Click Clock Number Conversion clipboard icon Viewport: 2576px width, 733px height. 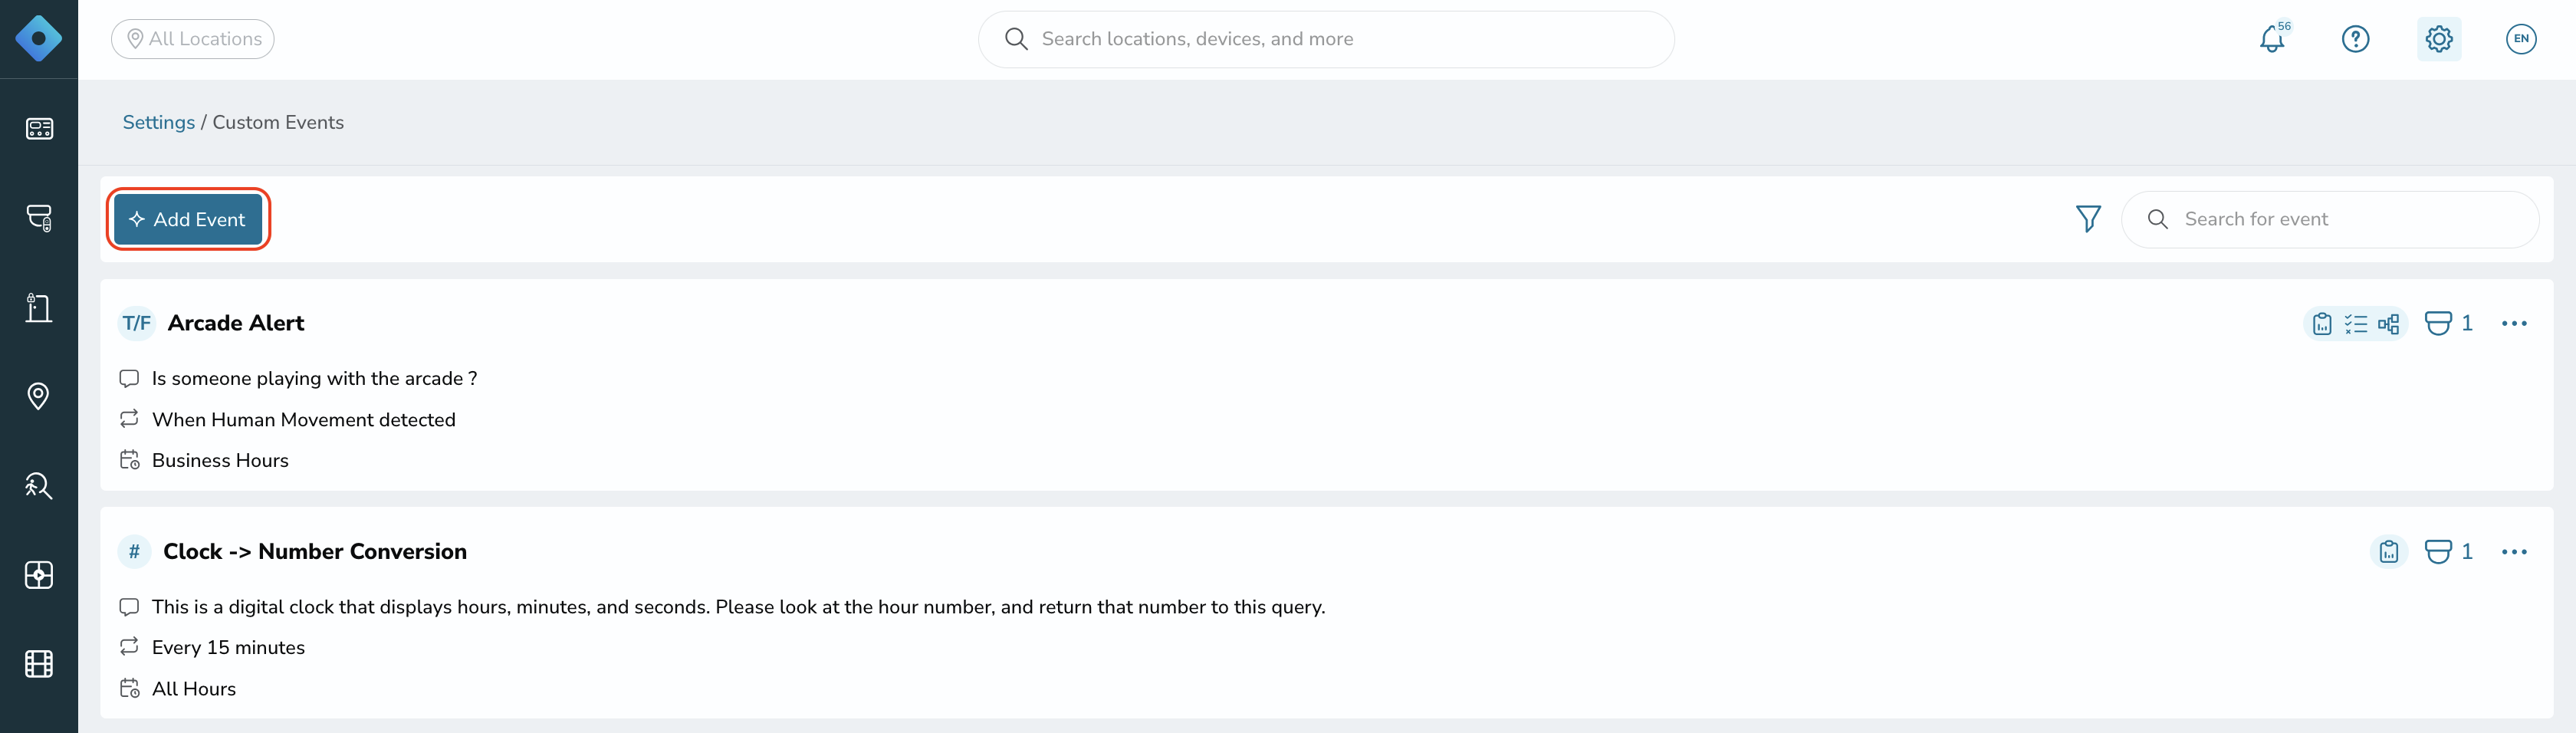click(2389, 552)
